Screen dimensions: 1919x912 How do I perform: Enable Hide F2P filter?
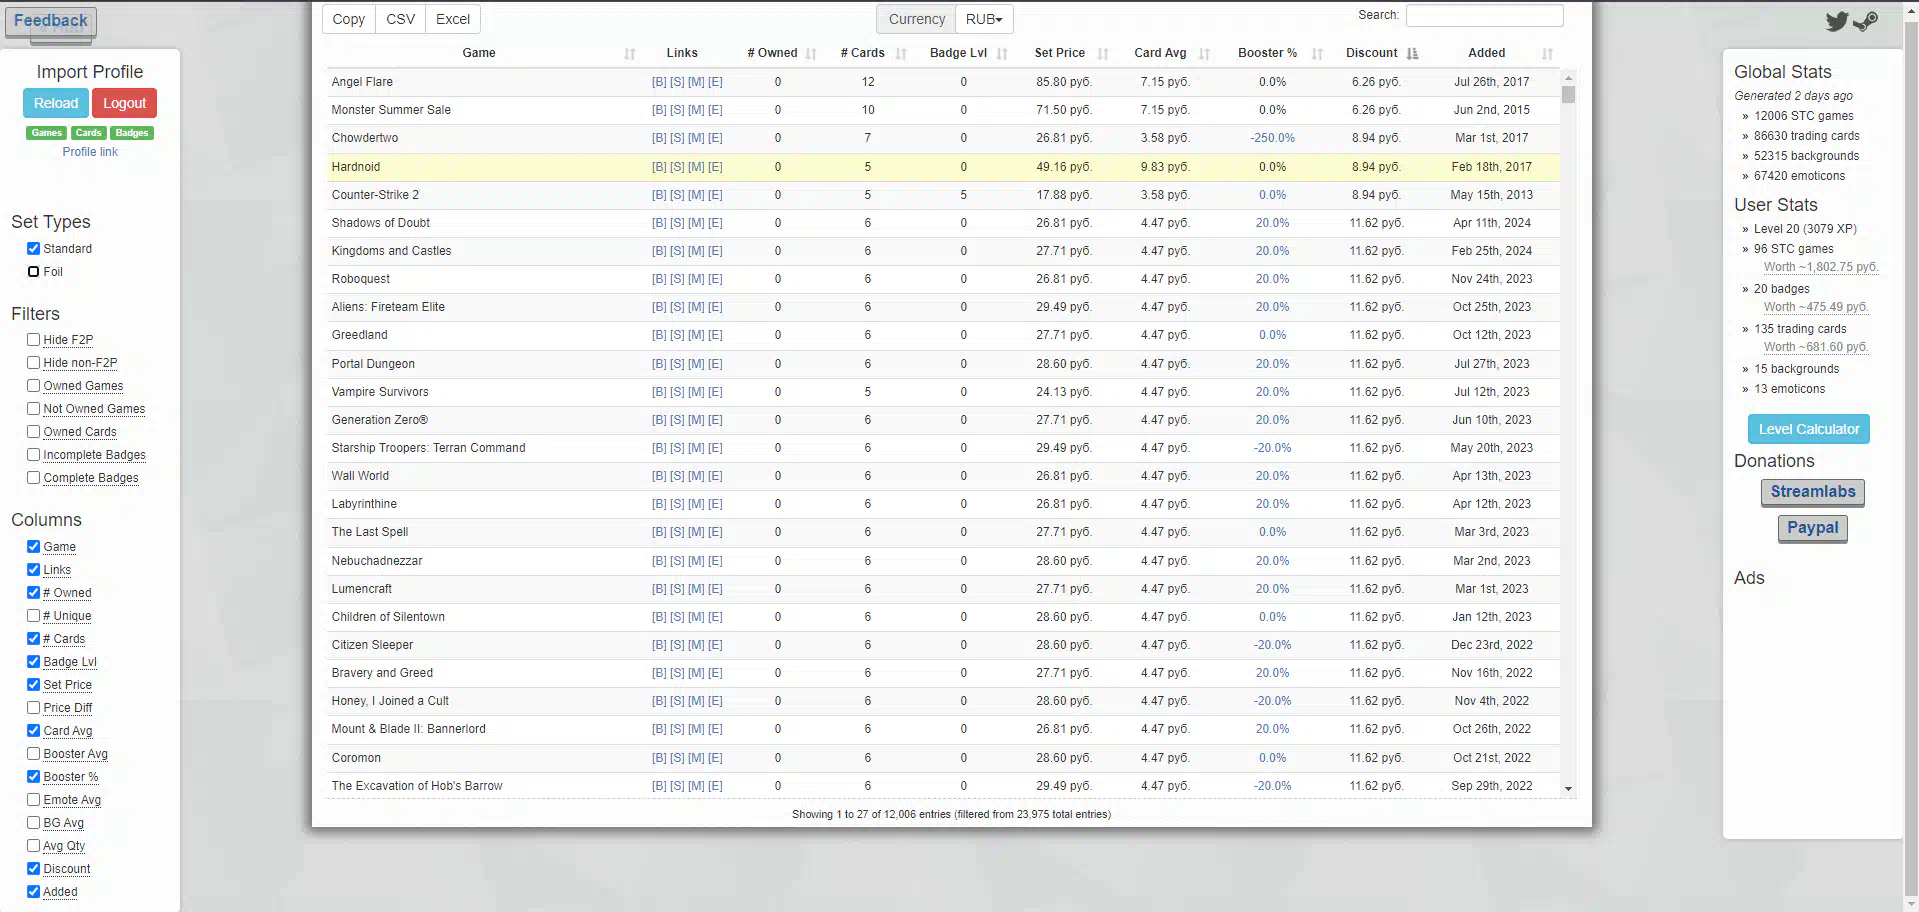(x=33, y=339)
